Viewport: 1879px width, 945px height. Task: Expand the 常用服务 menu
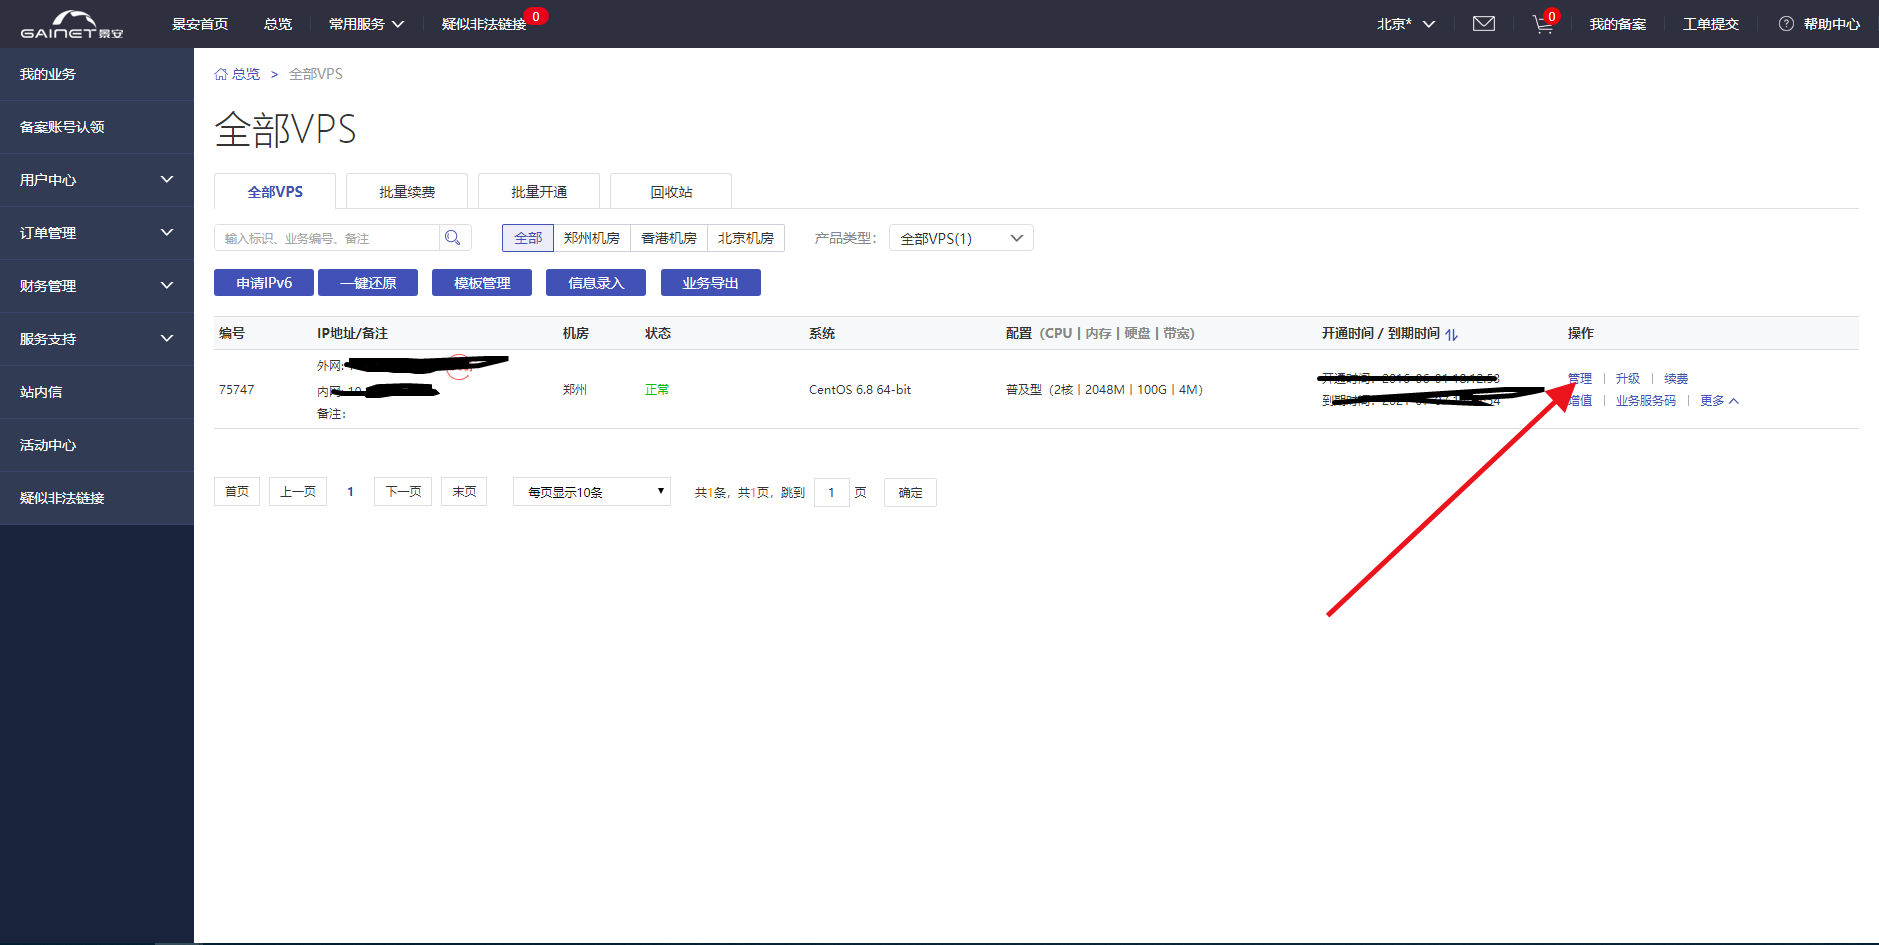click(x=366, y=24)
